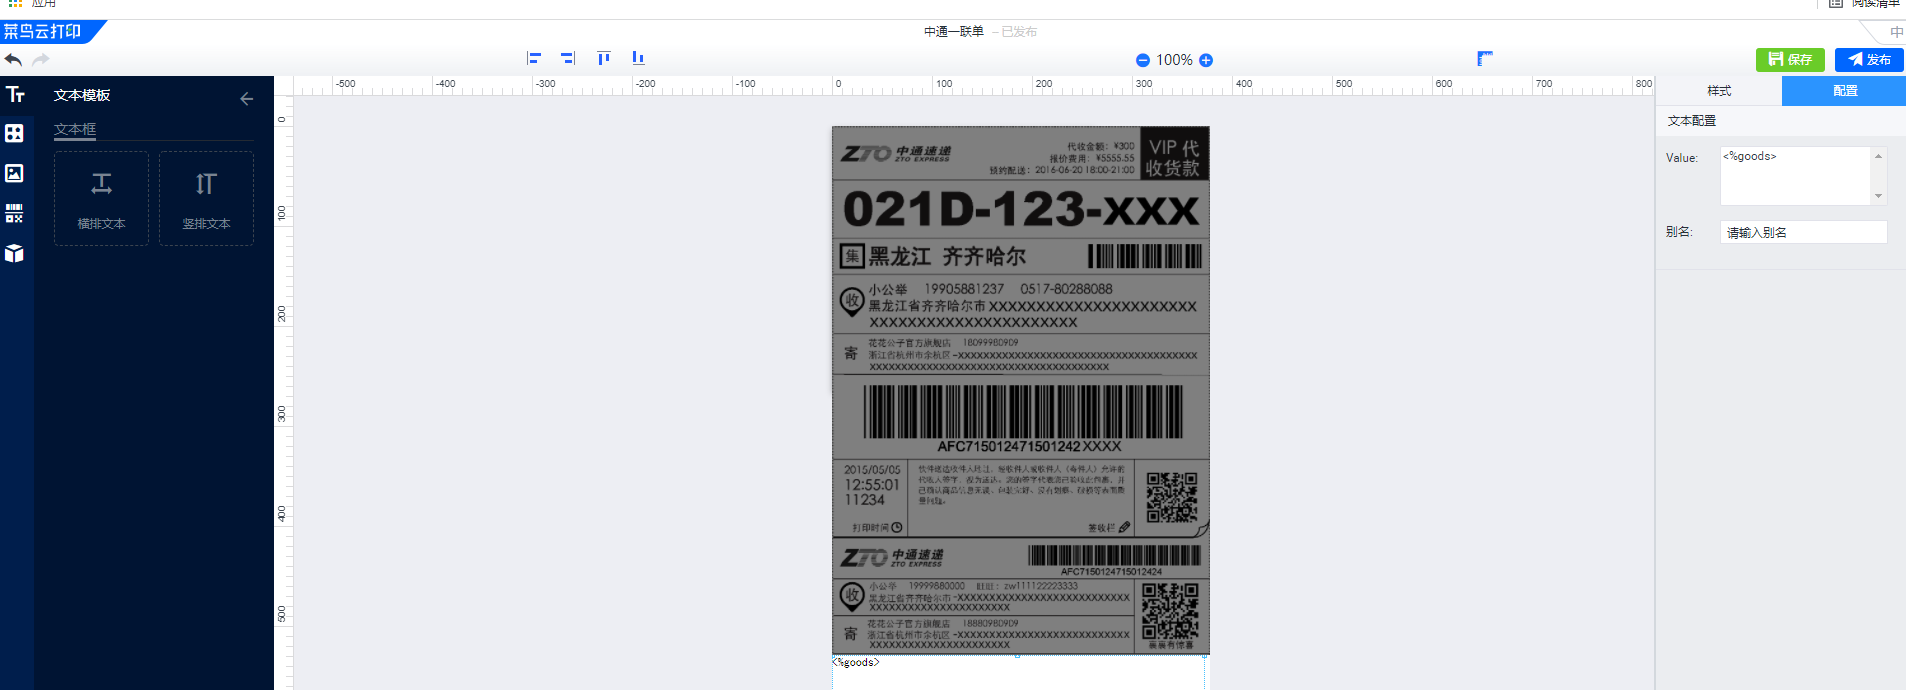Align selected elements to the bottom

point(638,59)
